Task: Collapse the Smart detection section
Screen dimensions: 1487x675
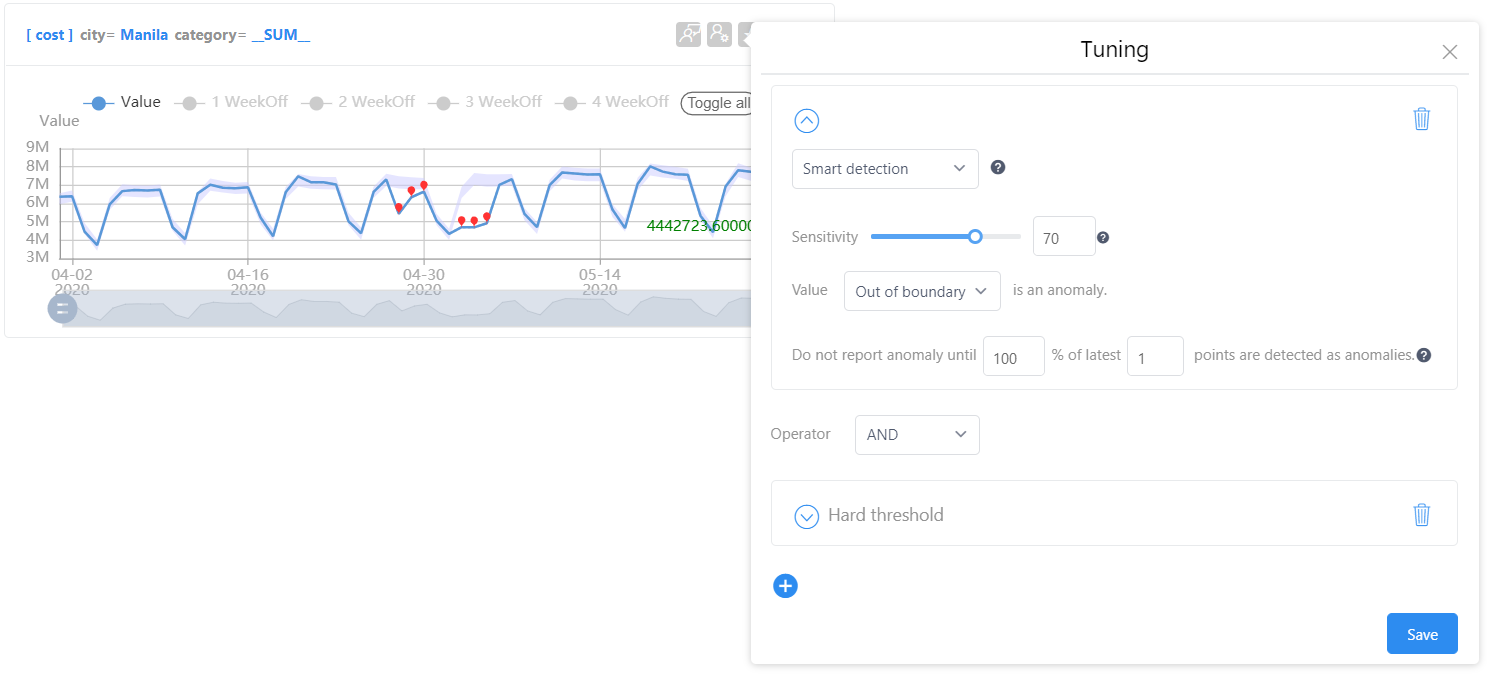Action: pos(806,121)
